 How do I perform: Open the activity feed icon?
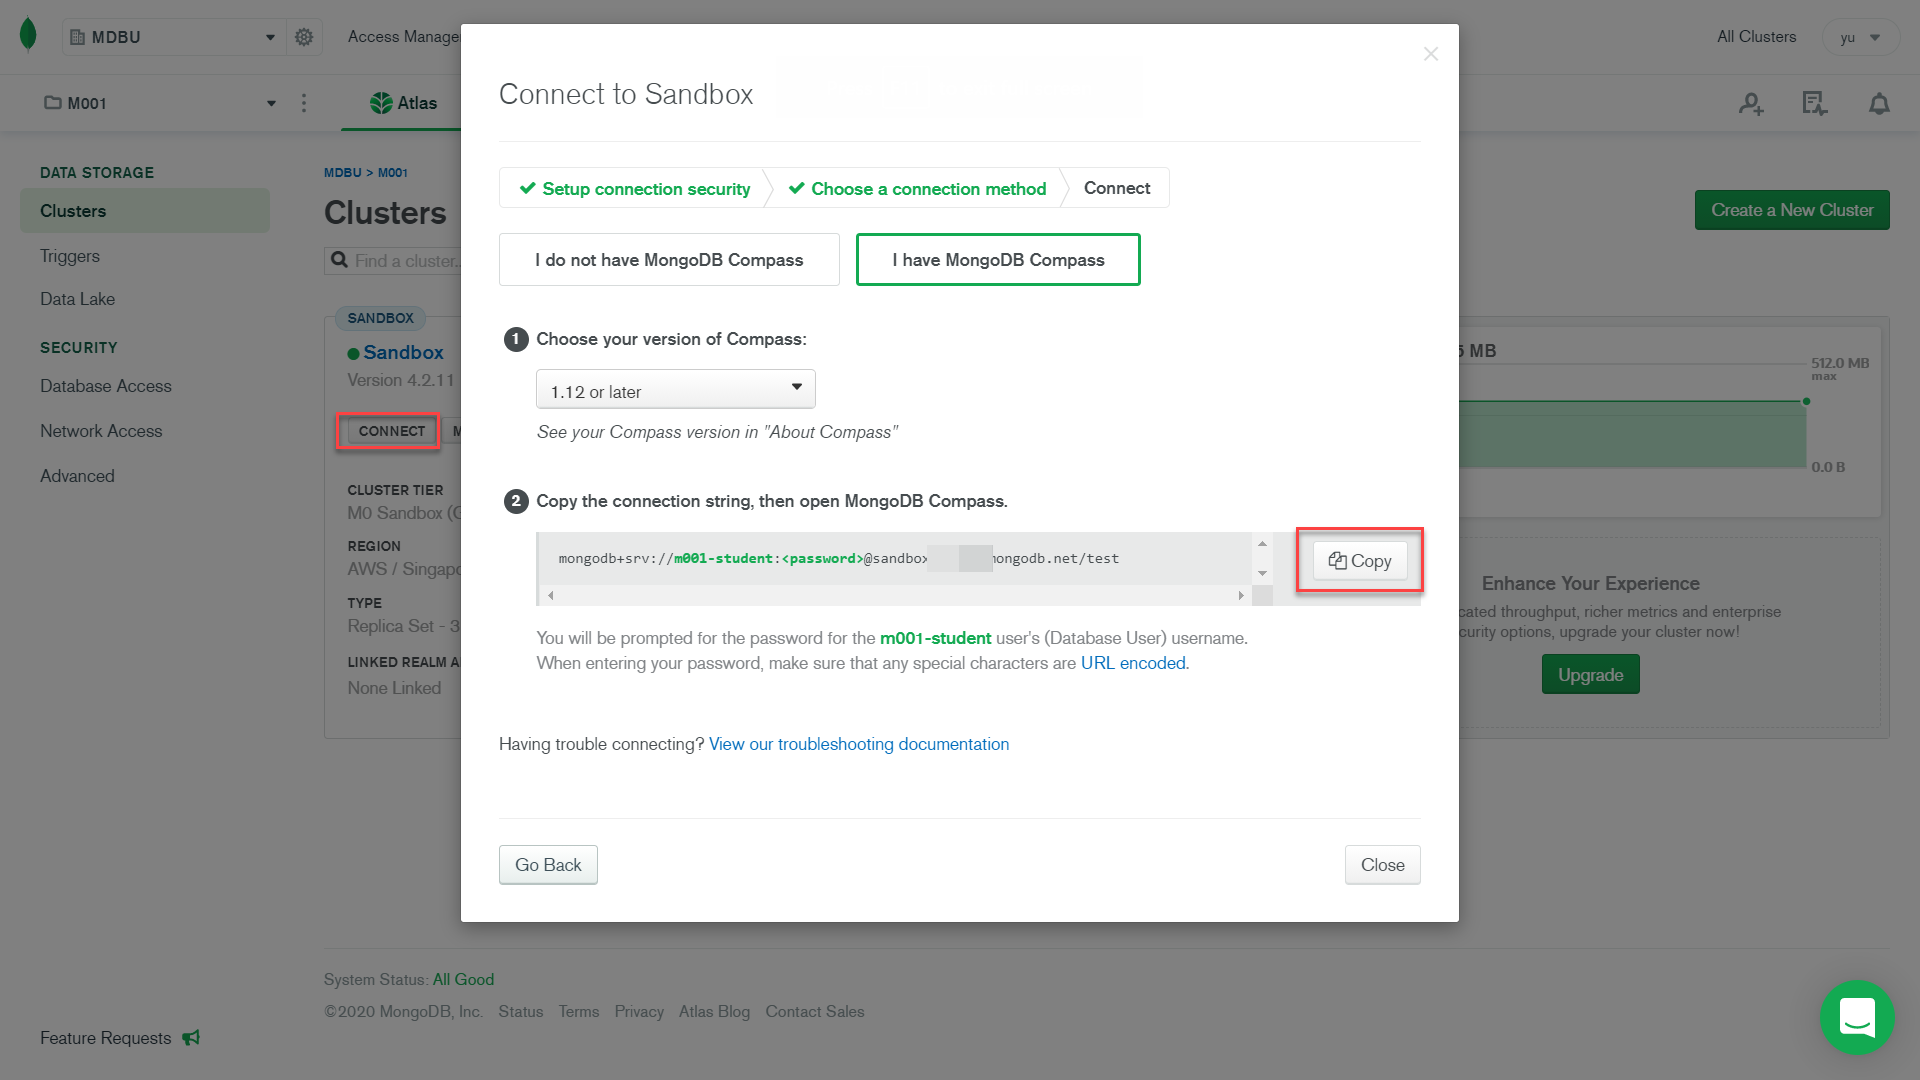1814,103
